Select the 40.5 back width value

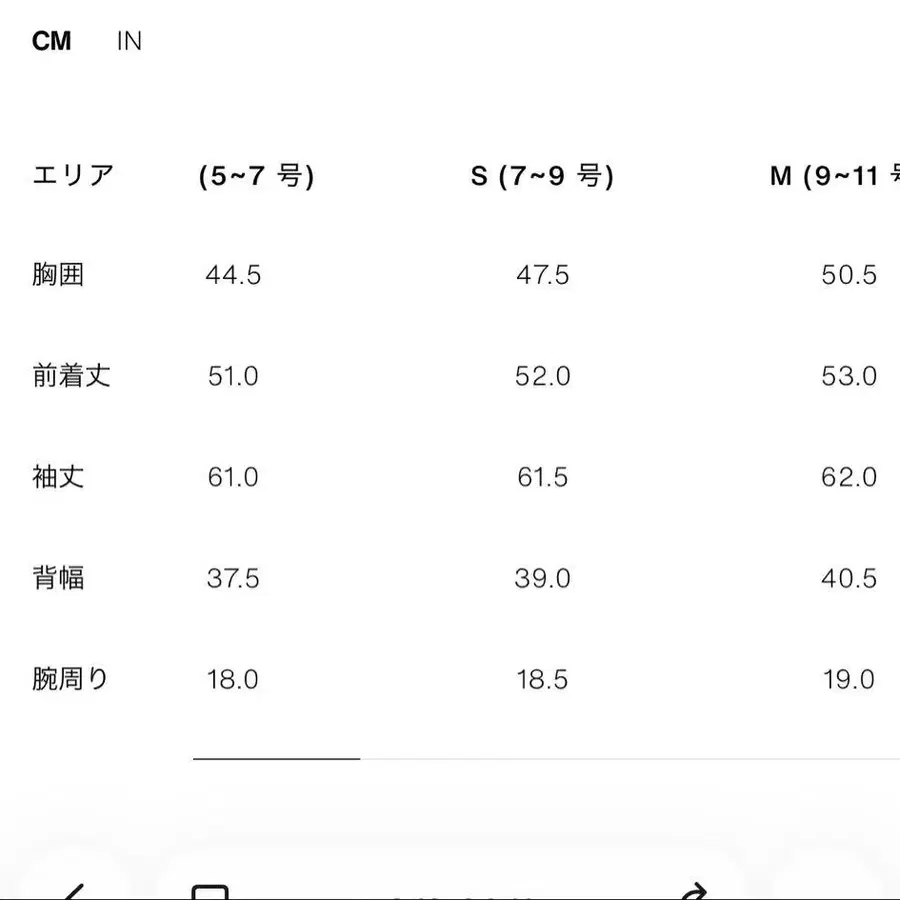tap(849, 577)
